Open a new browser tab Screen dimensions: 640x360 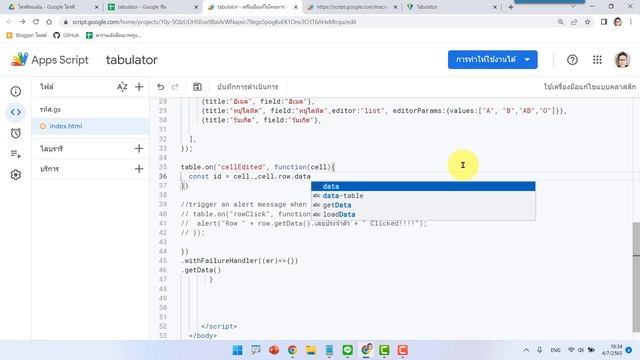[510, 7]
